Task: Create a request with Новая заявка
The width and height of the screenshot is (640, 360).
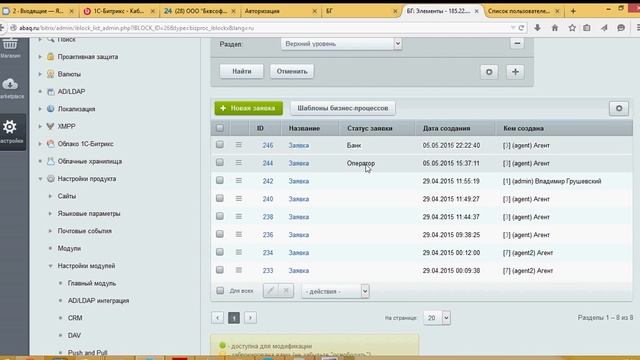Action: pyautogui.click(x=249, y=108)
